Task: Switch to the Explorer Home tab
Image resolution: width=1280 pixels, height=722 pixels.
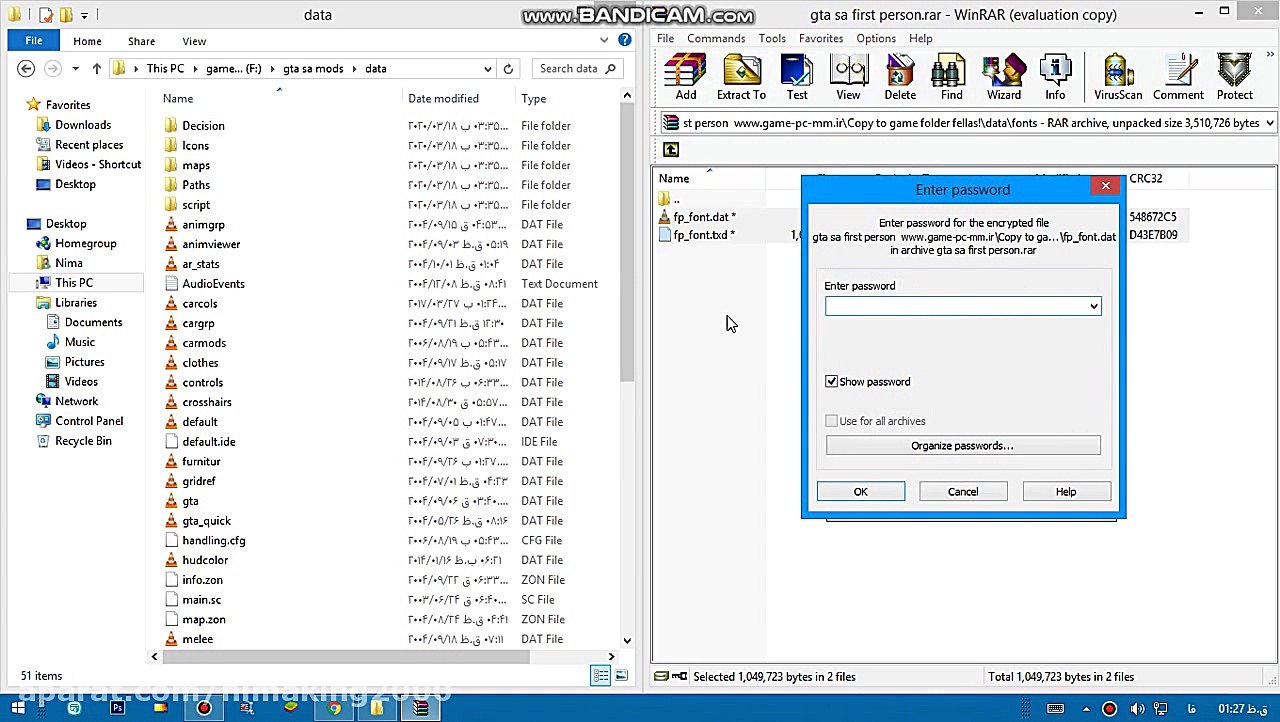Action: click(87, 41)
